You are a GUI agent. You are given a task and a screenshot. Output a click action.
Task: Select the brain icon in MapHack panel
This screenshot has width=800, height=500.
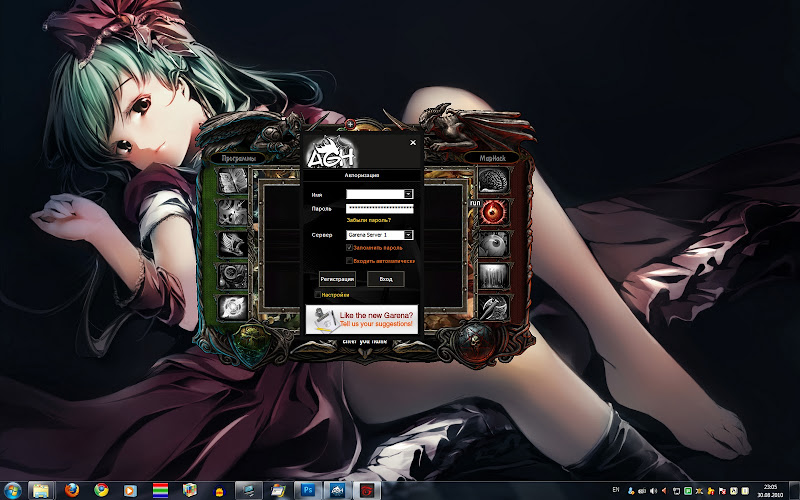point(493,181)
